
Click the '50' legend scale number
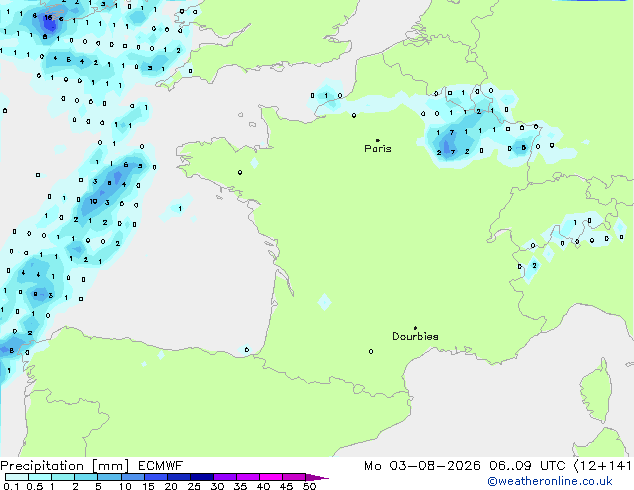[x=309, y=486]
